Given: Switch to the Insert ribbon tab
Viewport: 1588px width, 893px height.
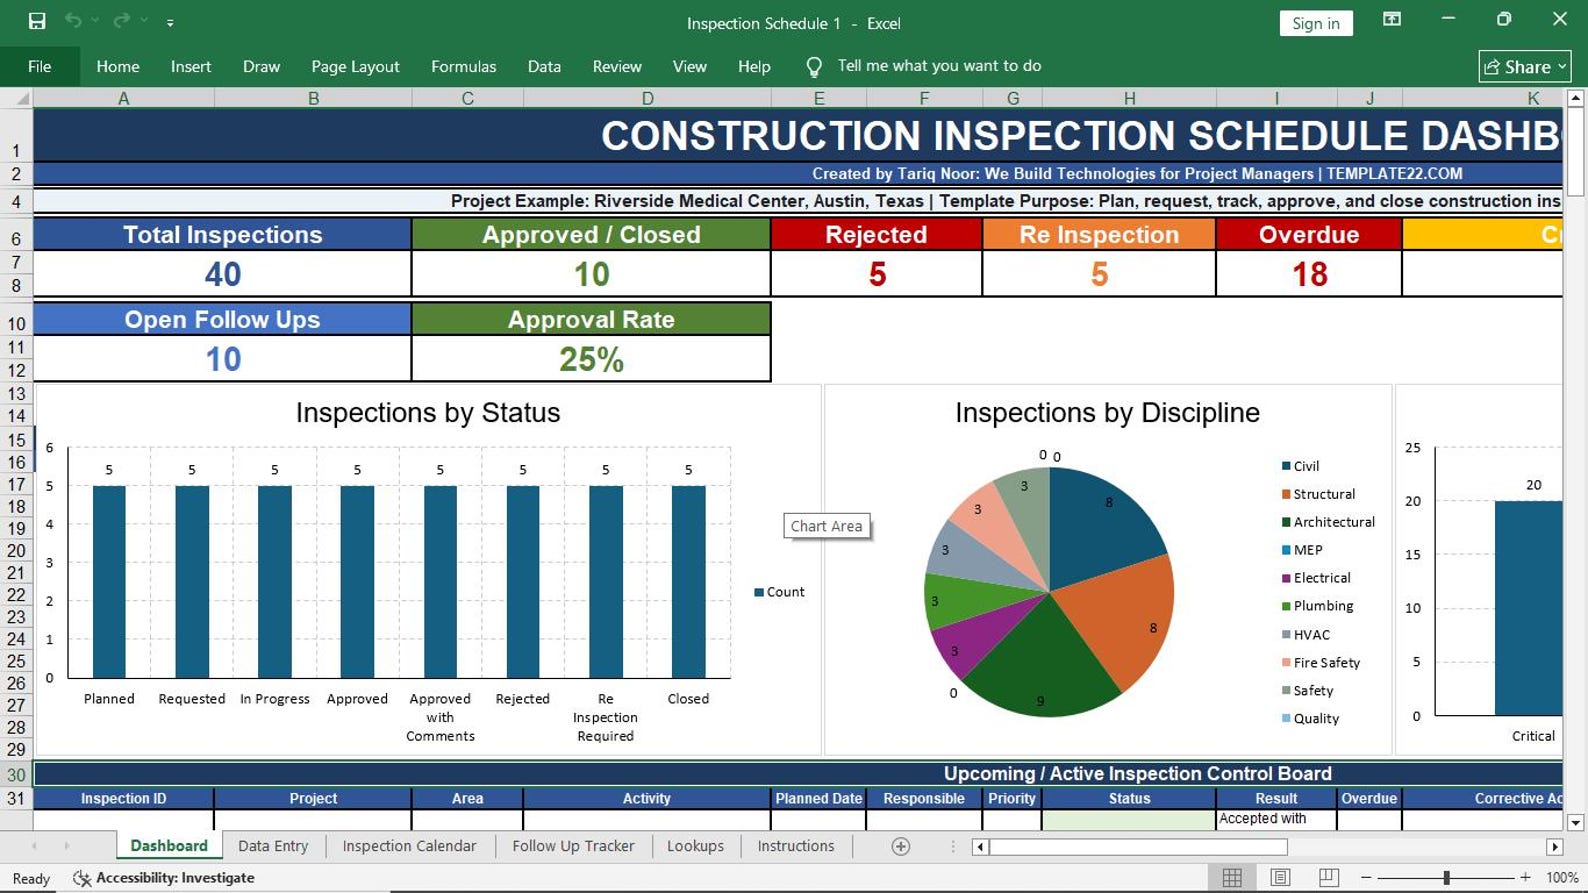Looking at the screenshot, I should (191, 66).
